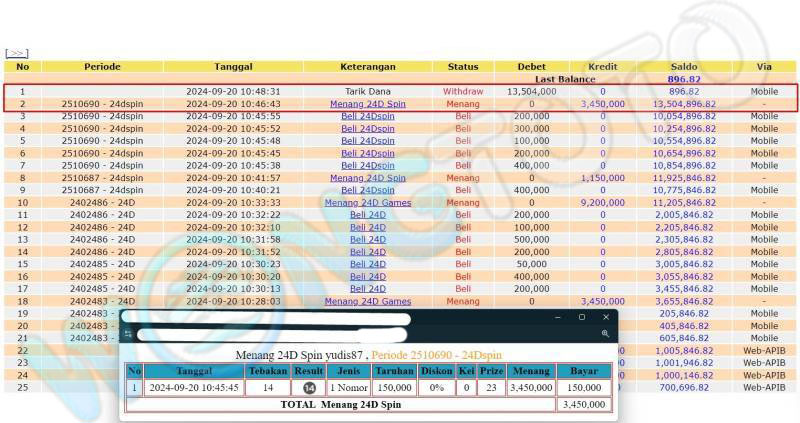Screen dimensions: 800x423
Task: Open Beli 24D link in row 17
Action: (x=367, y=289)
